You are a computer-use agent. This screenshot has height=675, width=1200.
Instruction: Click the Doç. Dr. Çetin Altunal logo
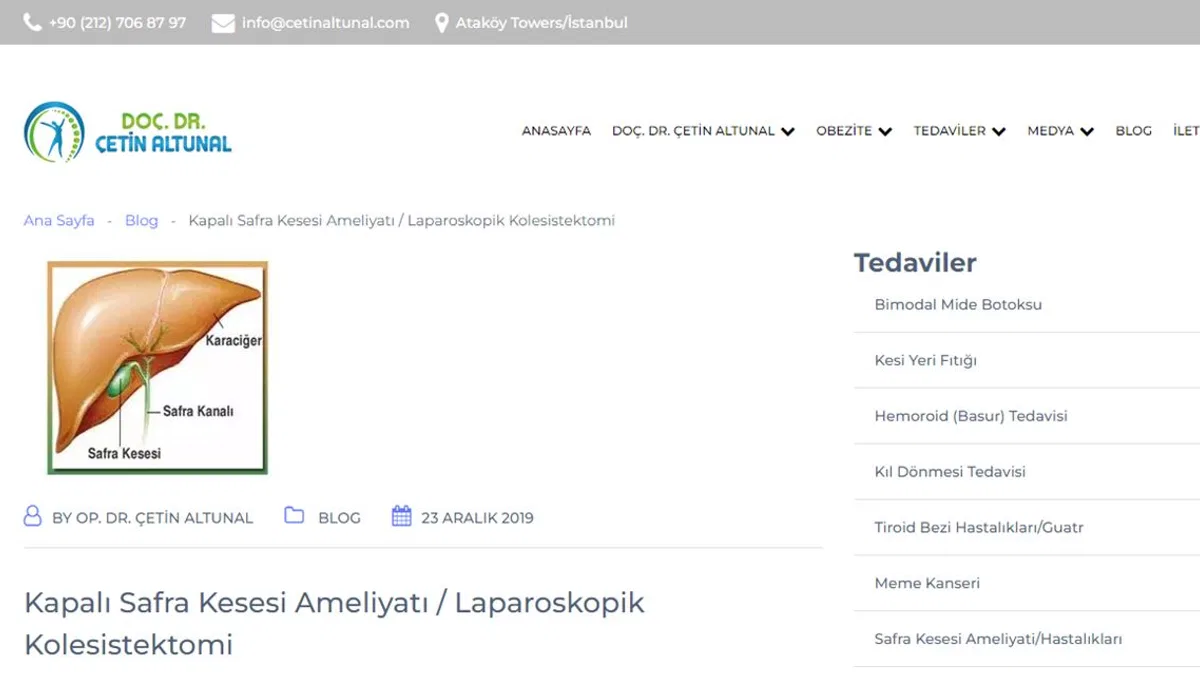click(x=128, y=132)
